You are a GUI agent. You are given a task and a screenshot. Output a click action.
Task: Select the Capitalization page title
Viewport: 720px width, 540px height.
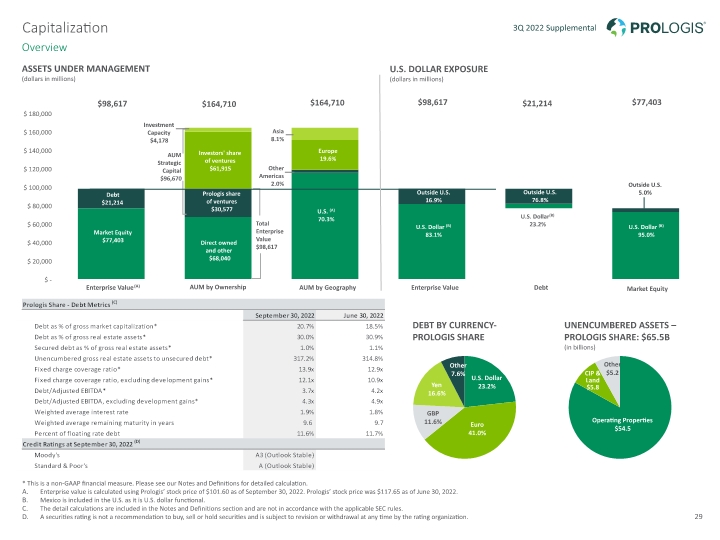(x=65, y=28)
